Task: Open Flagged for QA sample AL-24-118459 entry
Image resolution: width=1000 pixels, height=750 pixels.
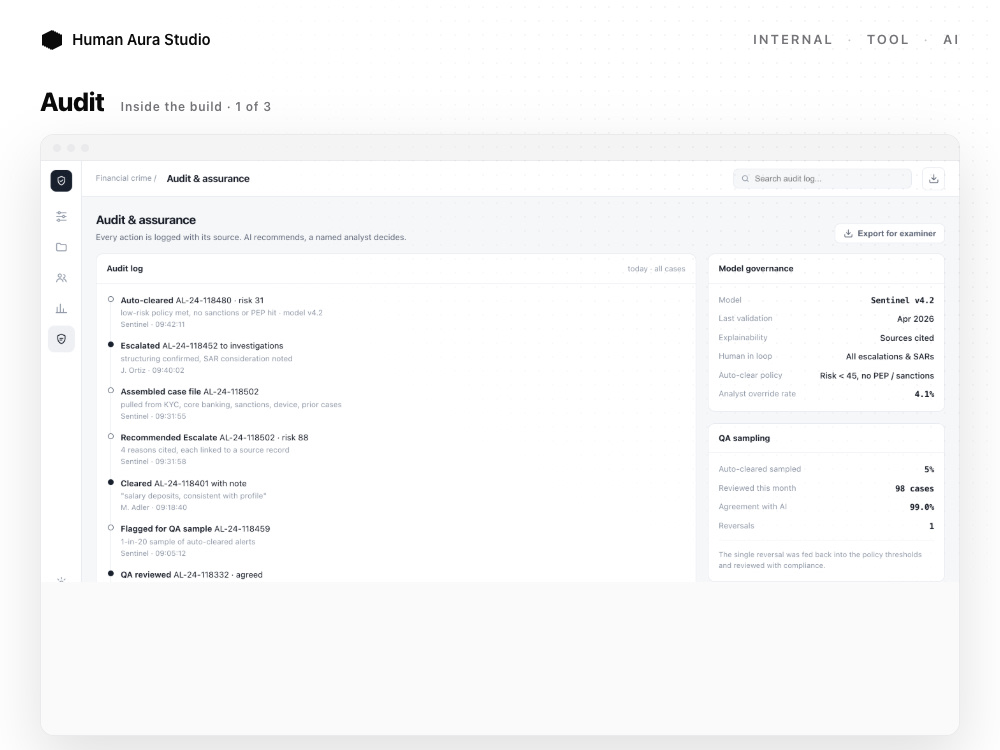Action: tap(195, 541)
